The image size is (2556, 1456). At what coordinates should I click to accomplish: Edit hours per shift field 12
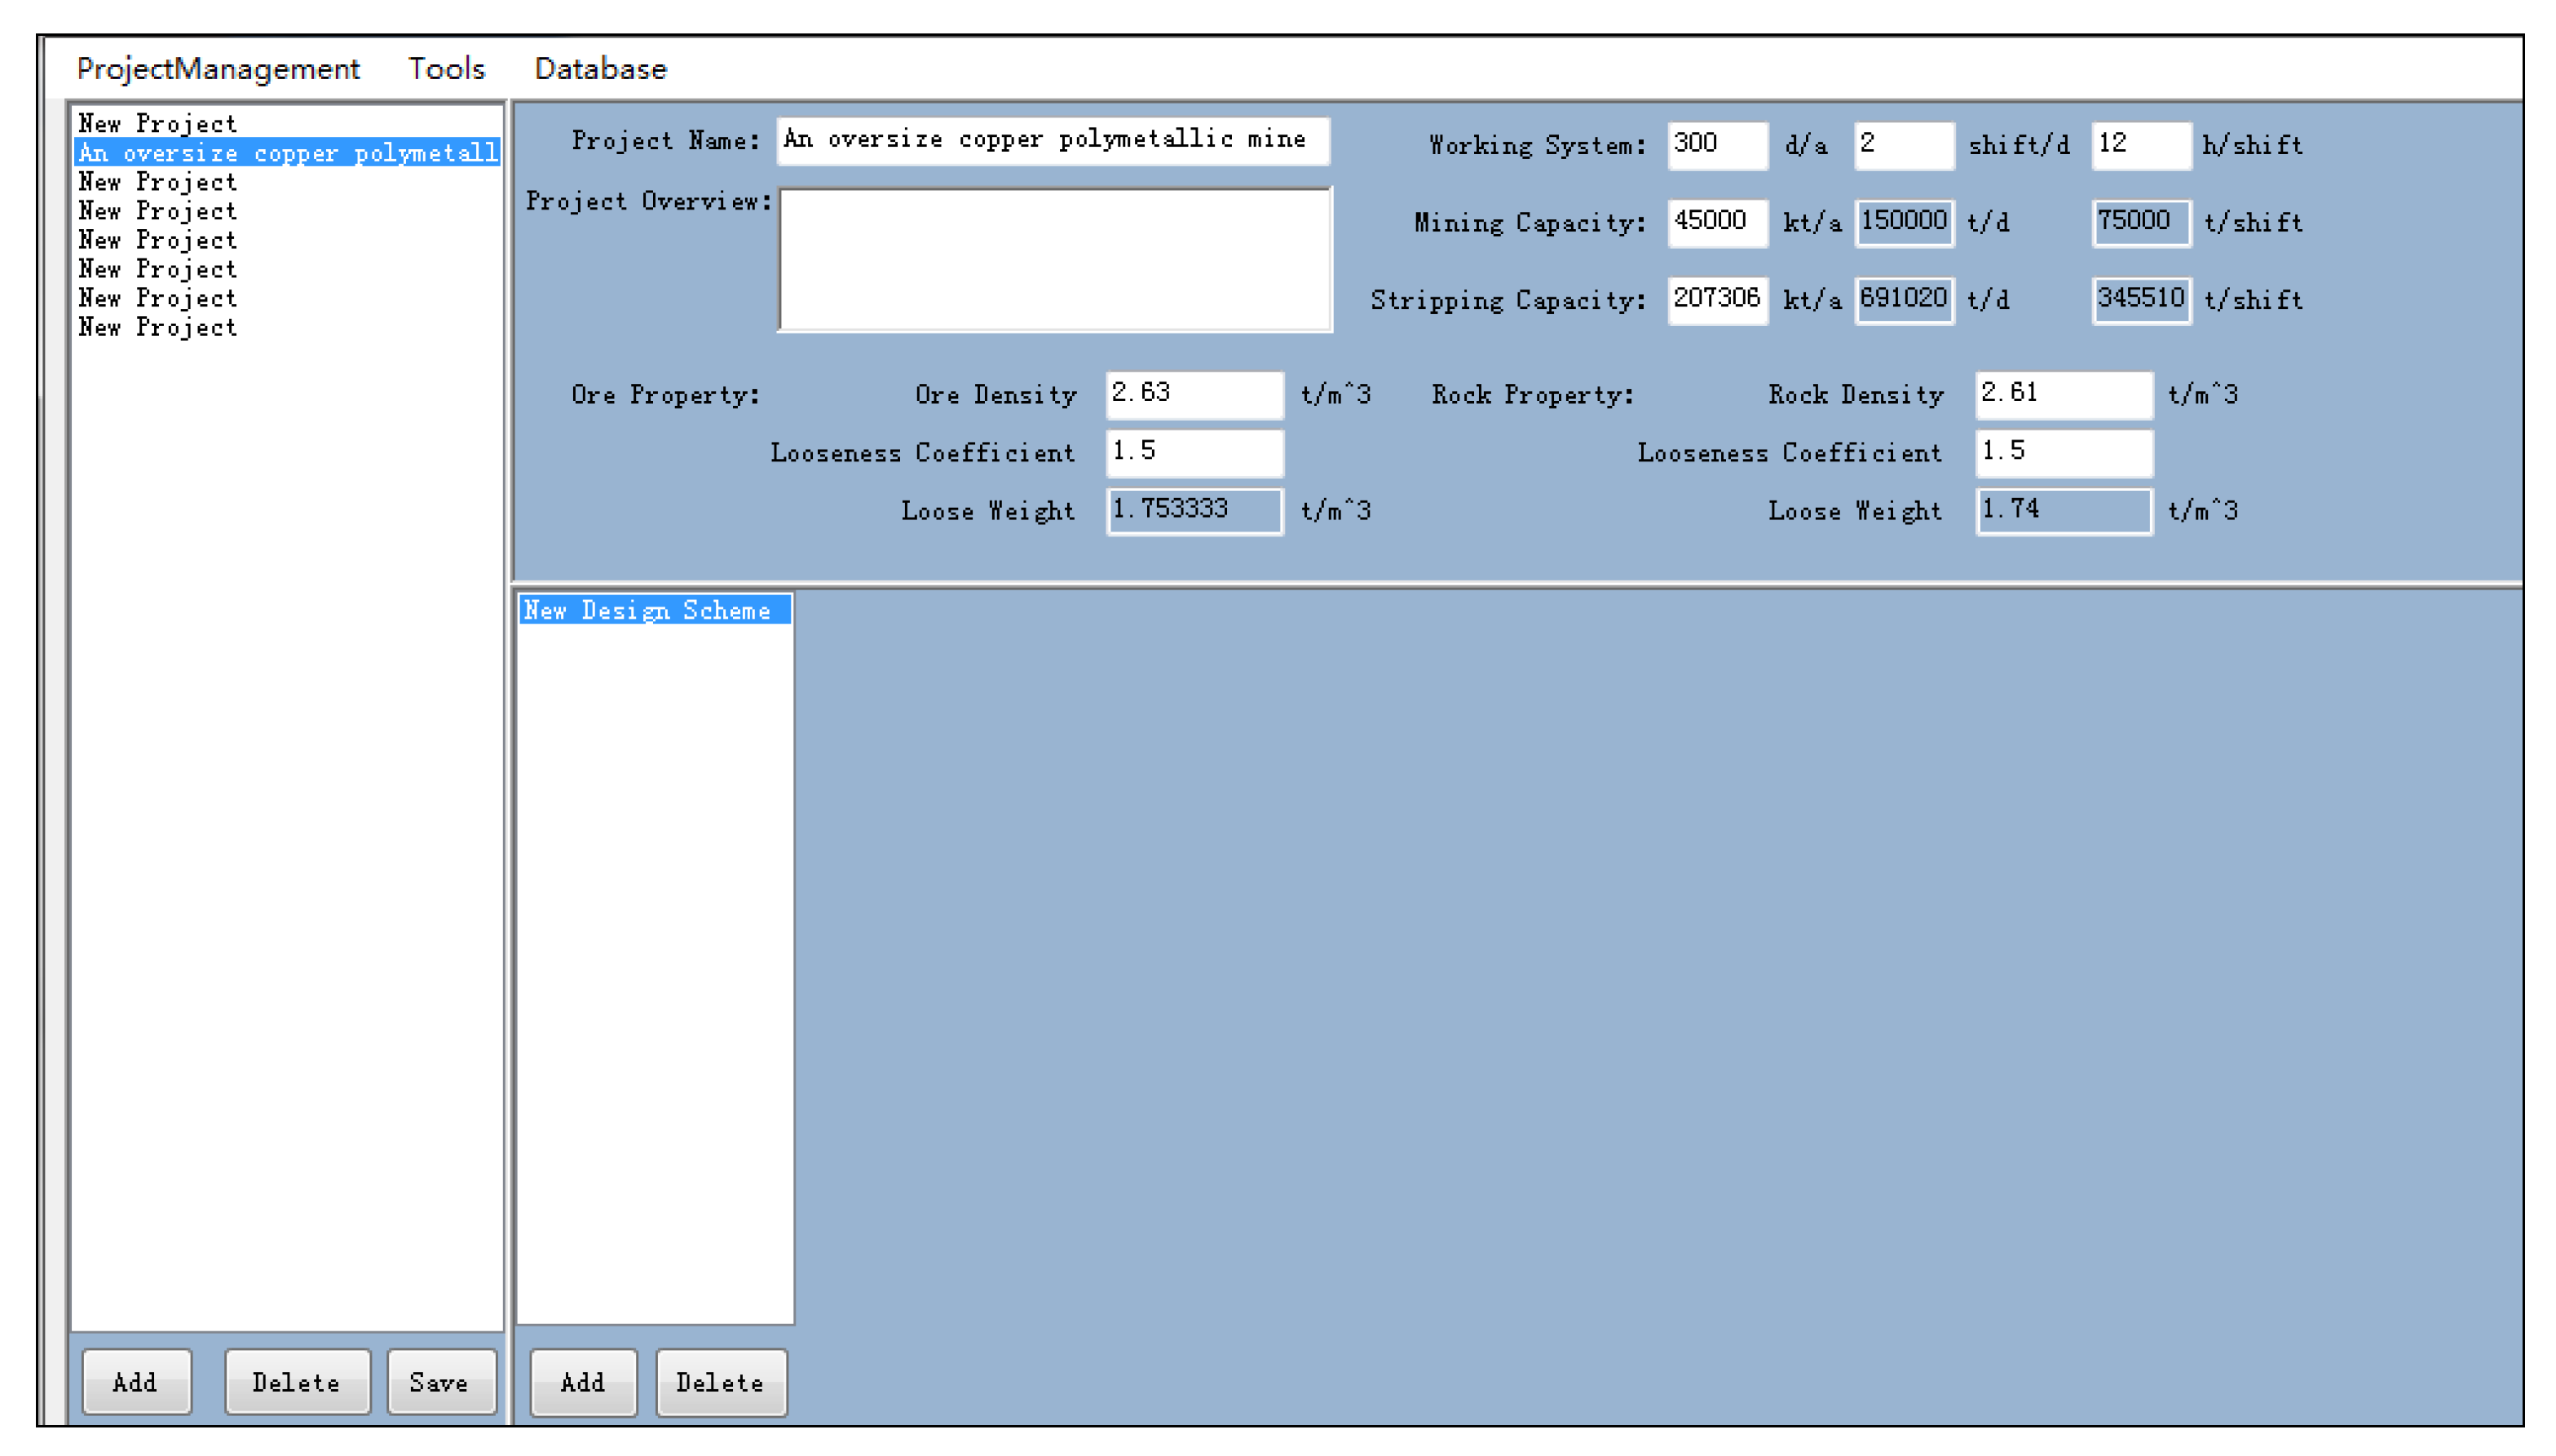point(2141,145)
